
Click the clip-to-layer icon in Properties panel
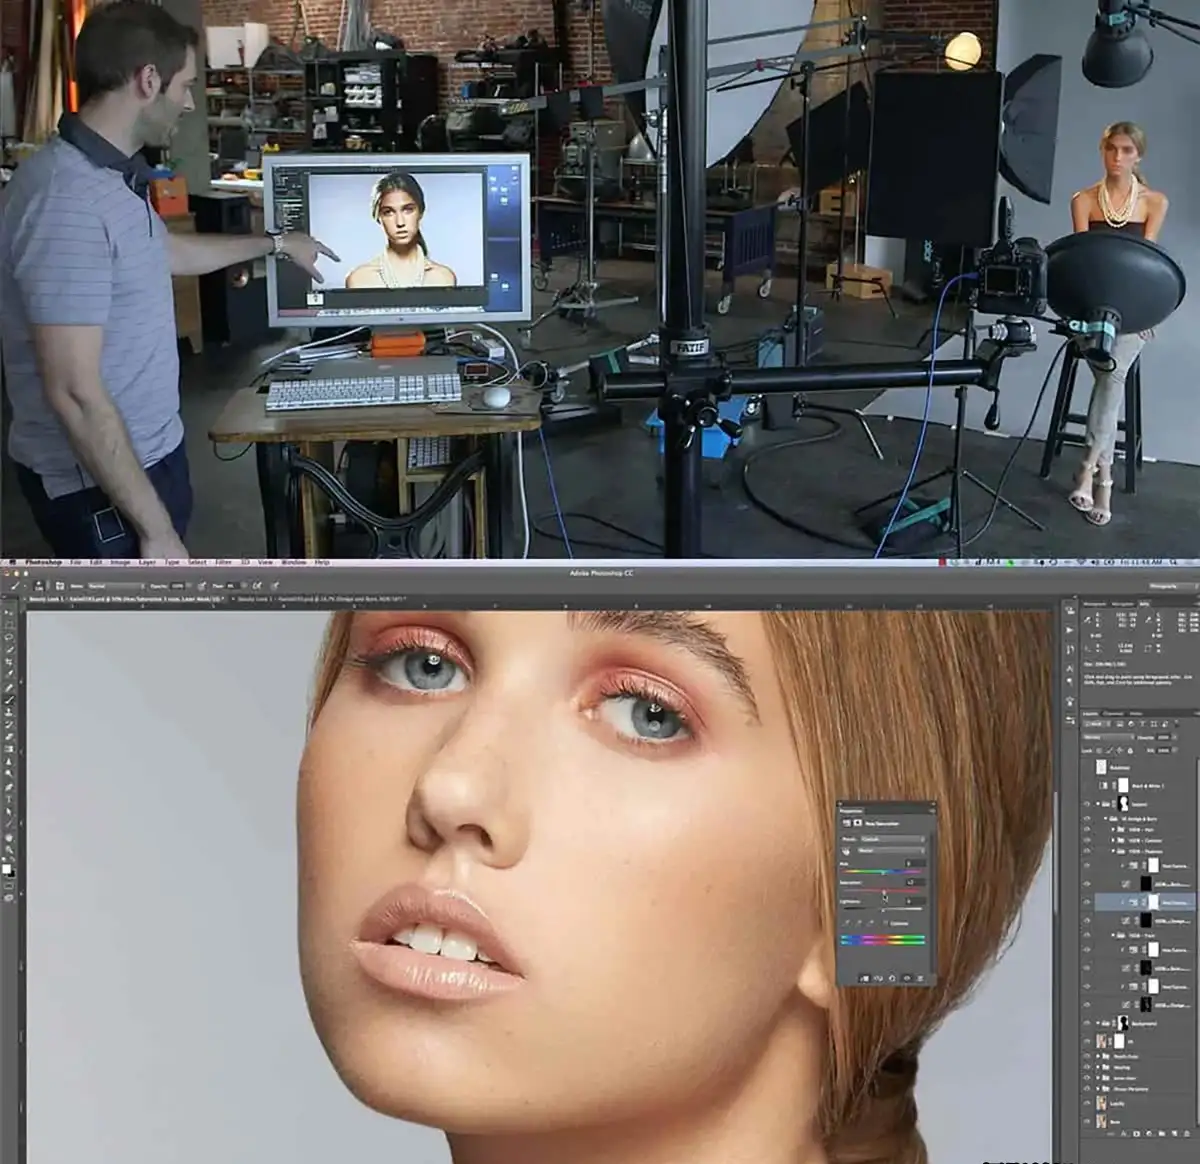(x=867, y=977)
